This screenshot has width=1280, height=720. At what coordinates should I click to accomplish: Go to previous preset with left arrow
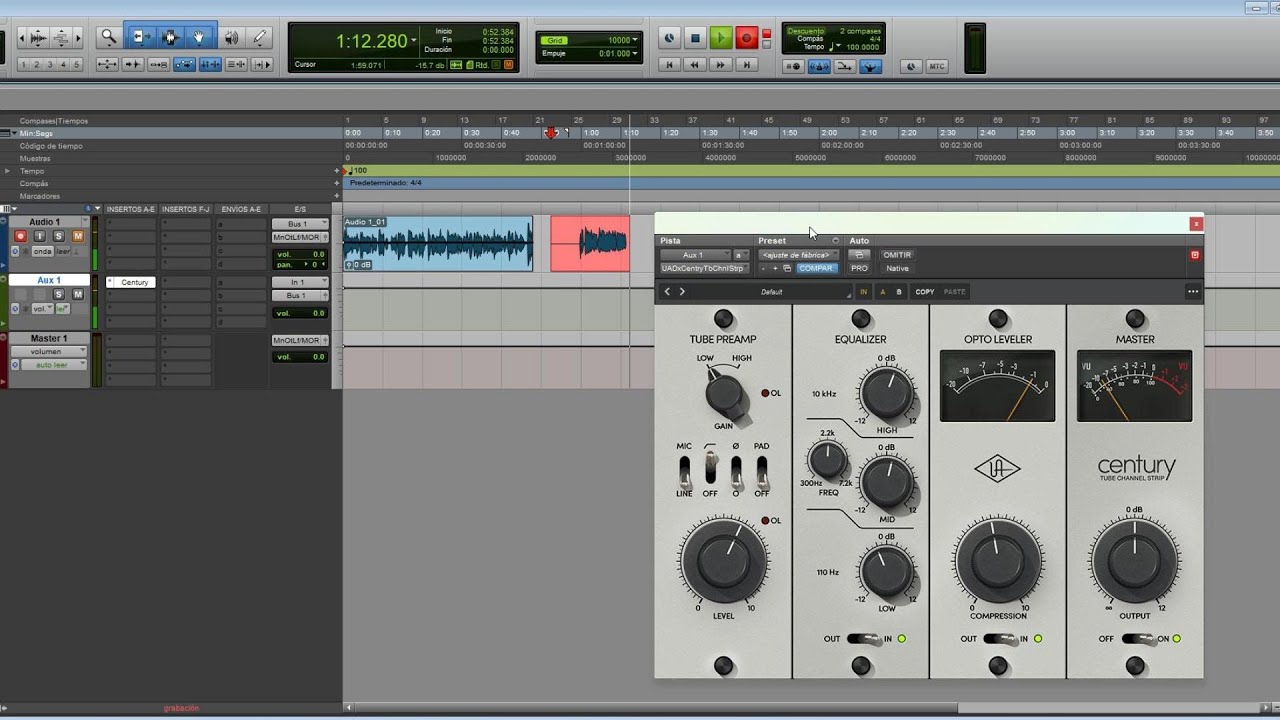tap(668, 292)
